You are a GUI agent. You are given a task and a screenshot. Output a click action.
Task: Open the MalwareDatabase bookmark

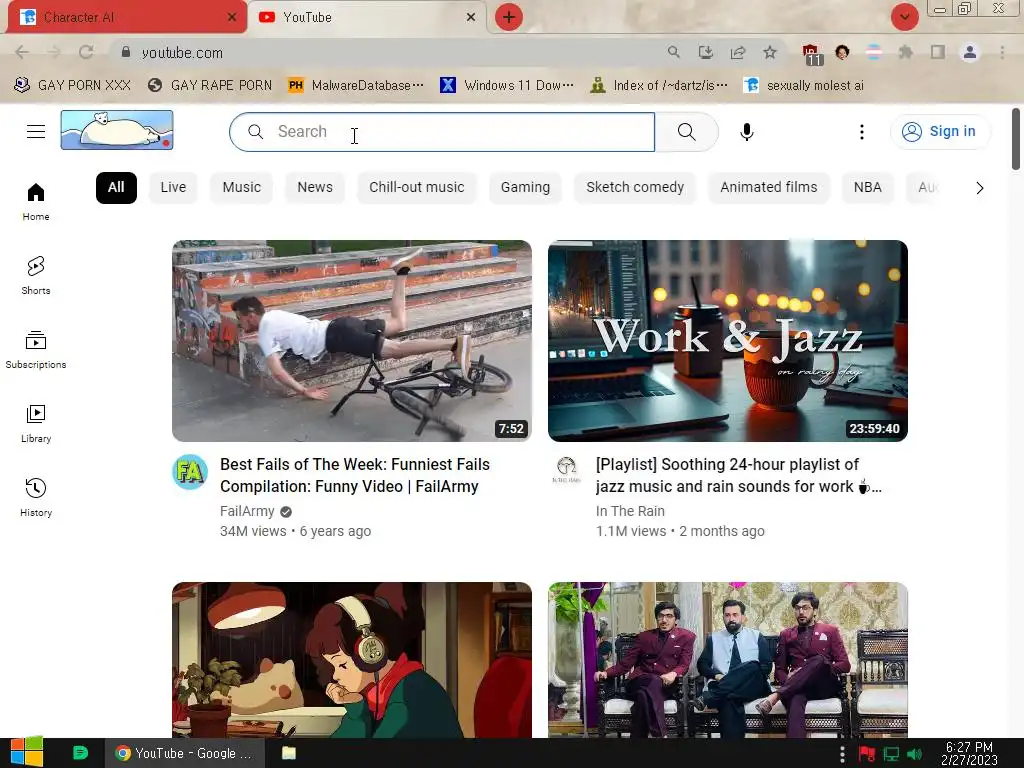357,85
